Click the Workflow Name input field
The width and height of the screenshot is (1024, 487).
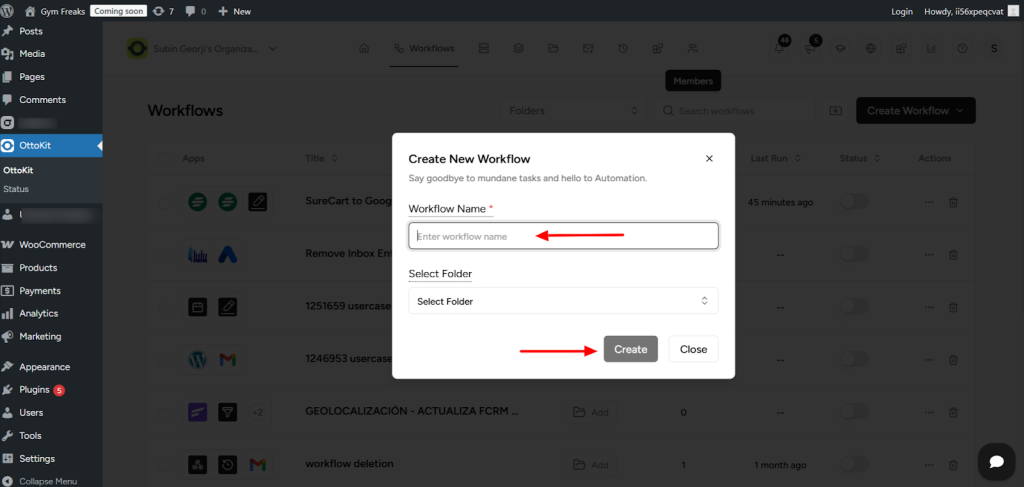coord(563,236)
